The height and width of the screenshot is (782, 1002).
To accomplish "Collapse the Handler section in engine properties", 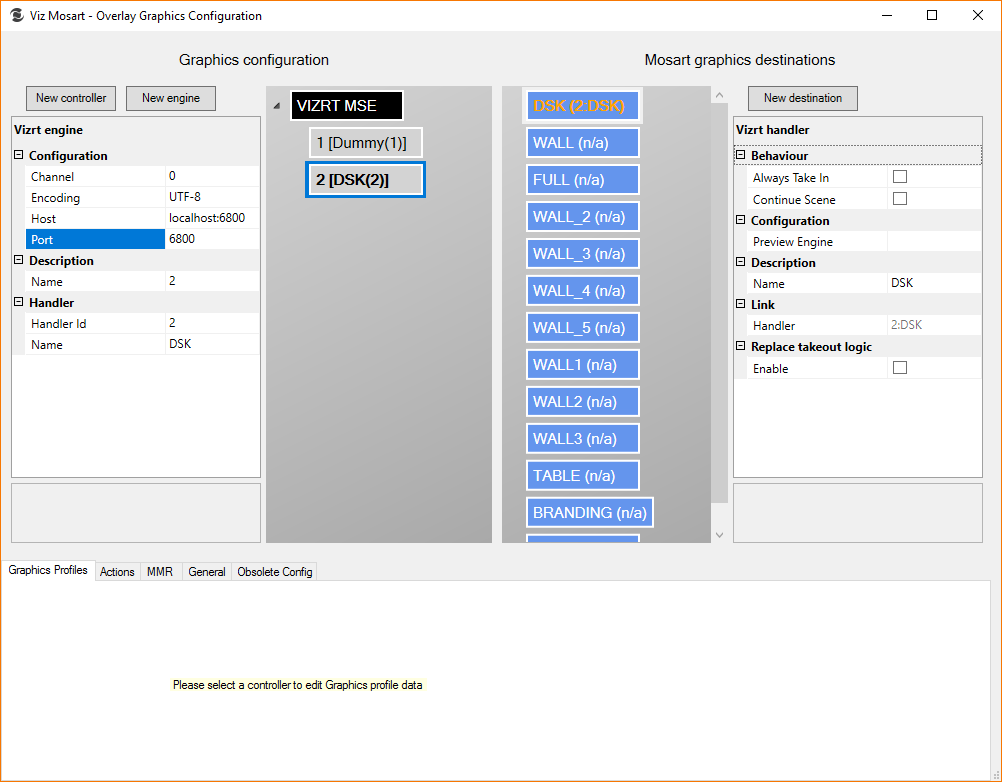I will (19, 303).
